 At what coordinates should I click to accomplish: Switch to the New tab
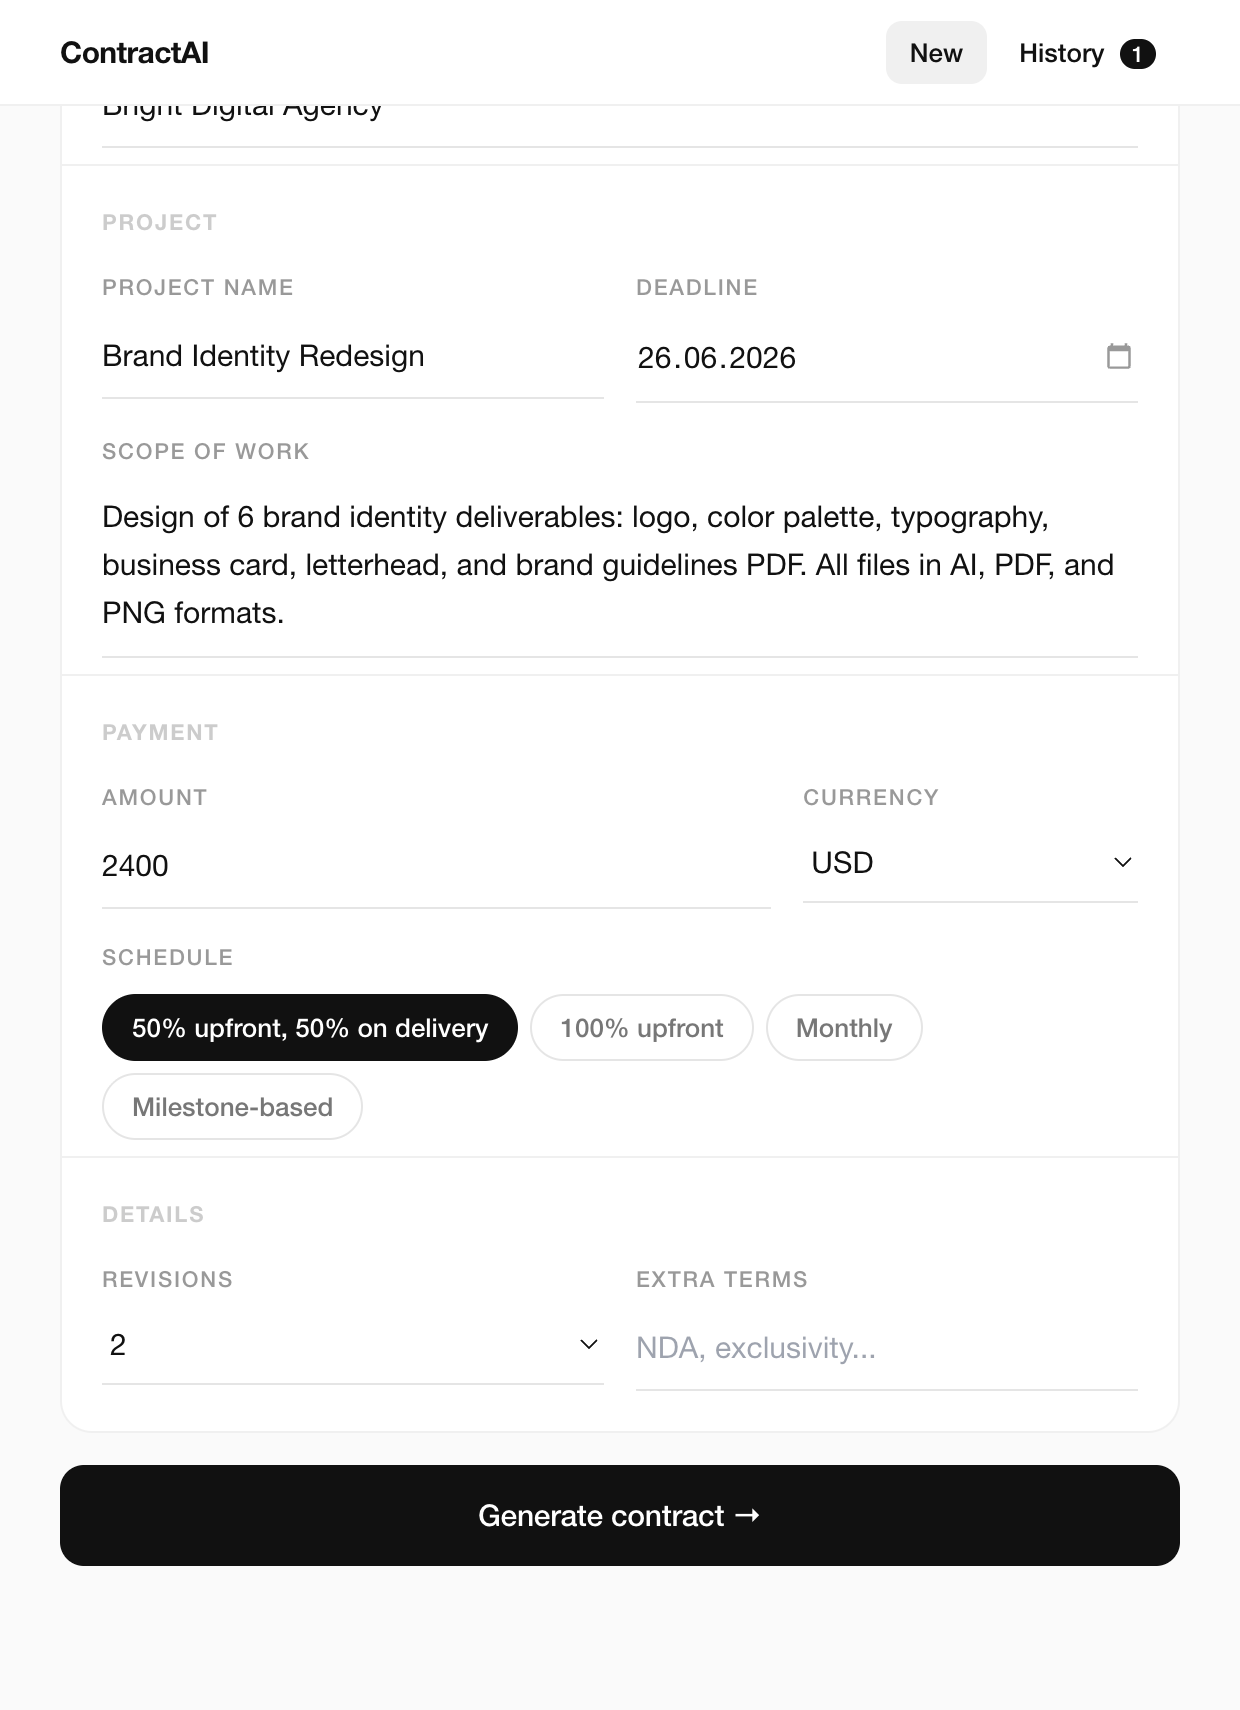tap(936, 53)
